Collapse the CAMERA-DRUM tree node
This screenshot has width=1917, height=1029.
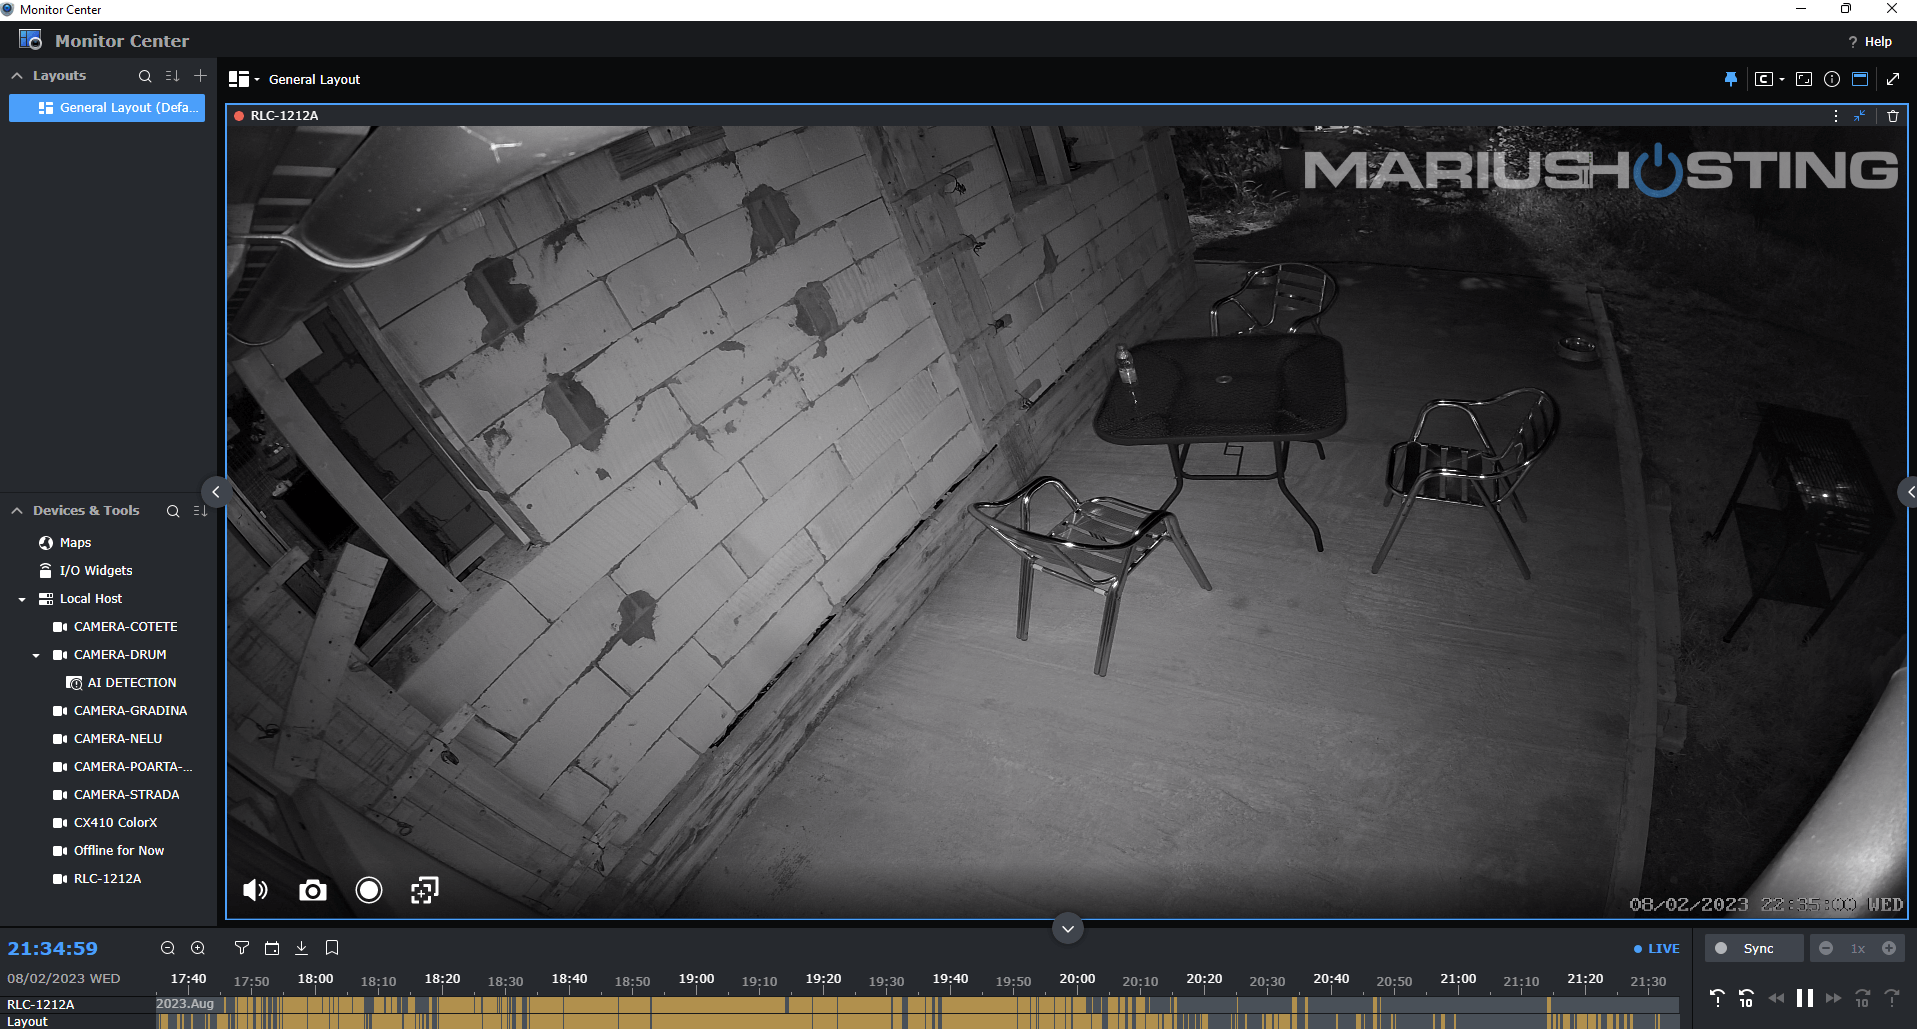point(36,656)
